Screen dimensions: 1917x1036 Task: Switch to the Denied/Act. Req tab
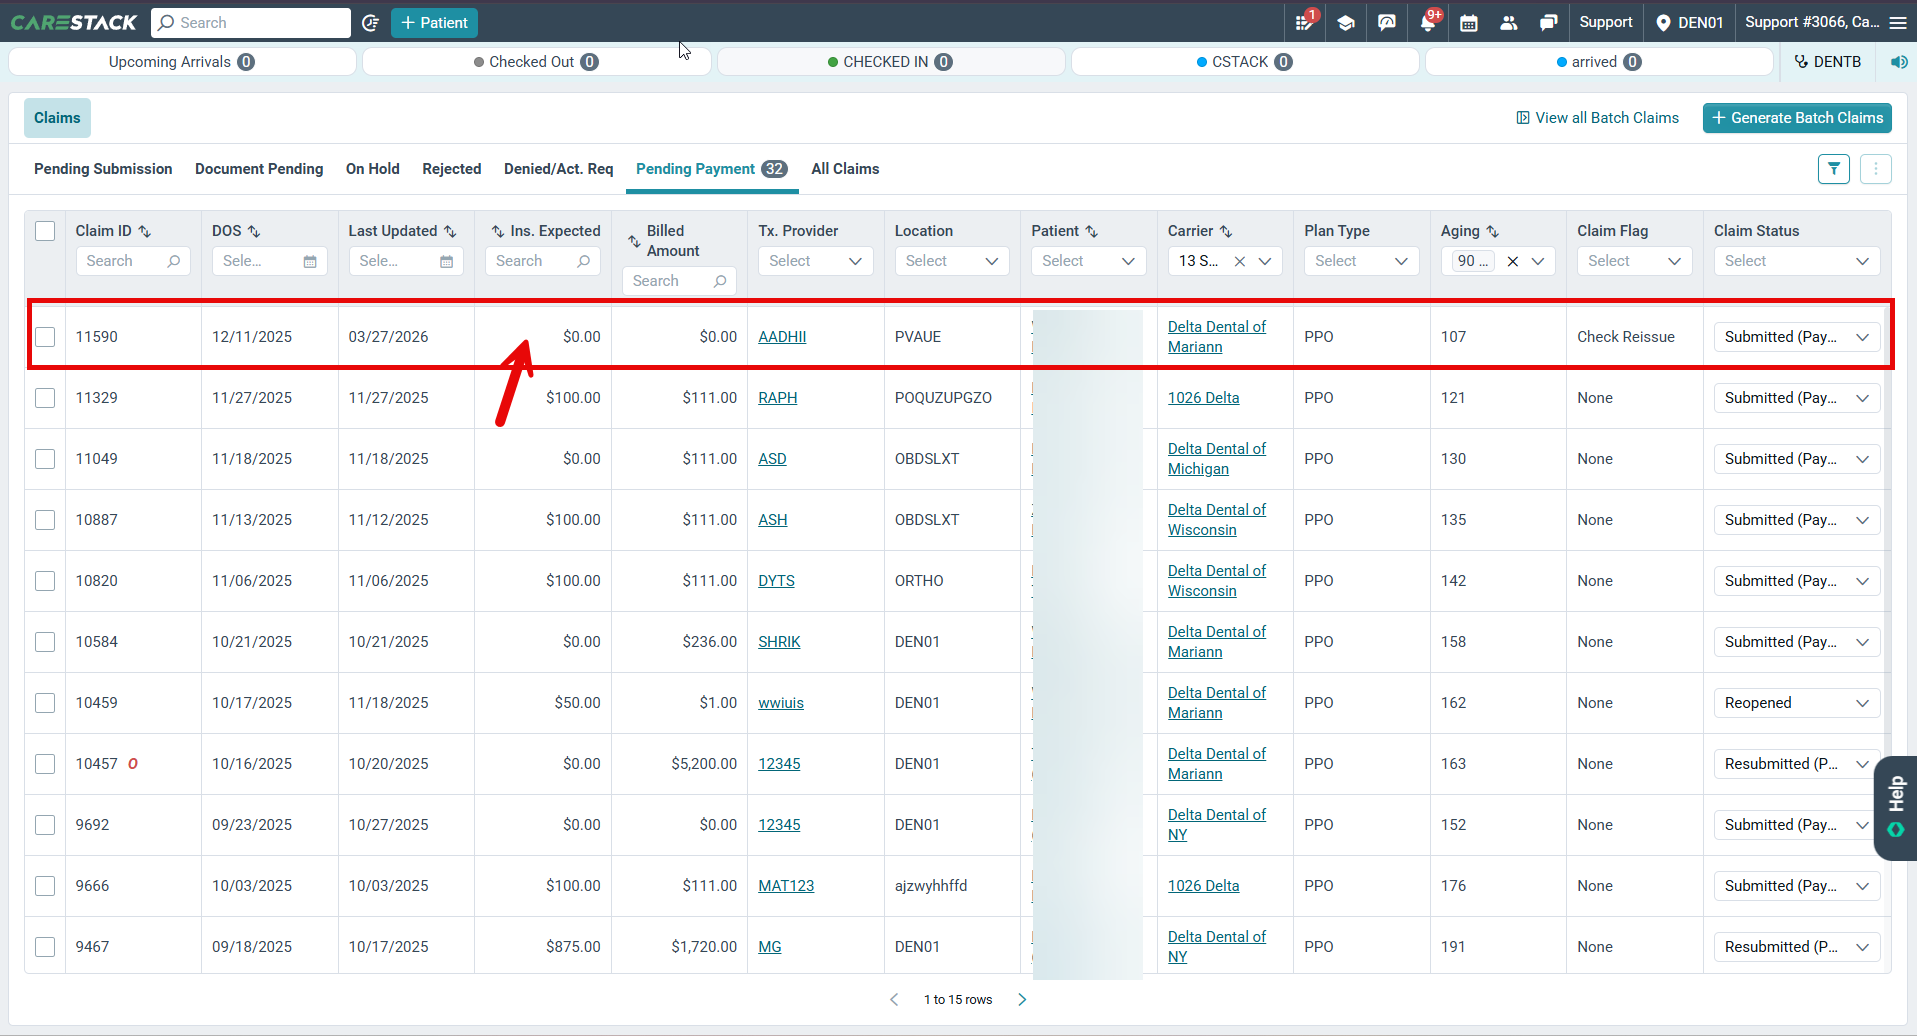click(x=559, y=169)
